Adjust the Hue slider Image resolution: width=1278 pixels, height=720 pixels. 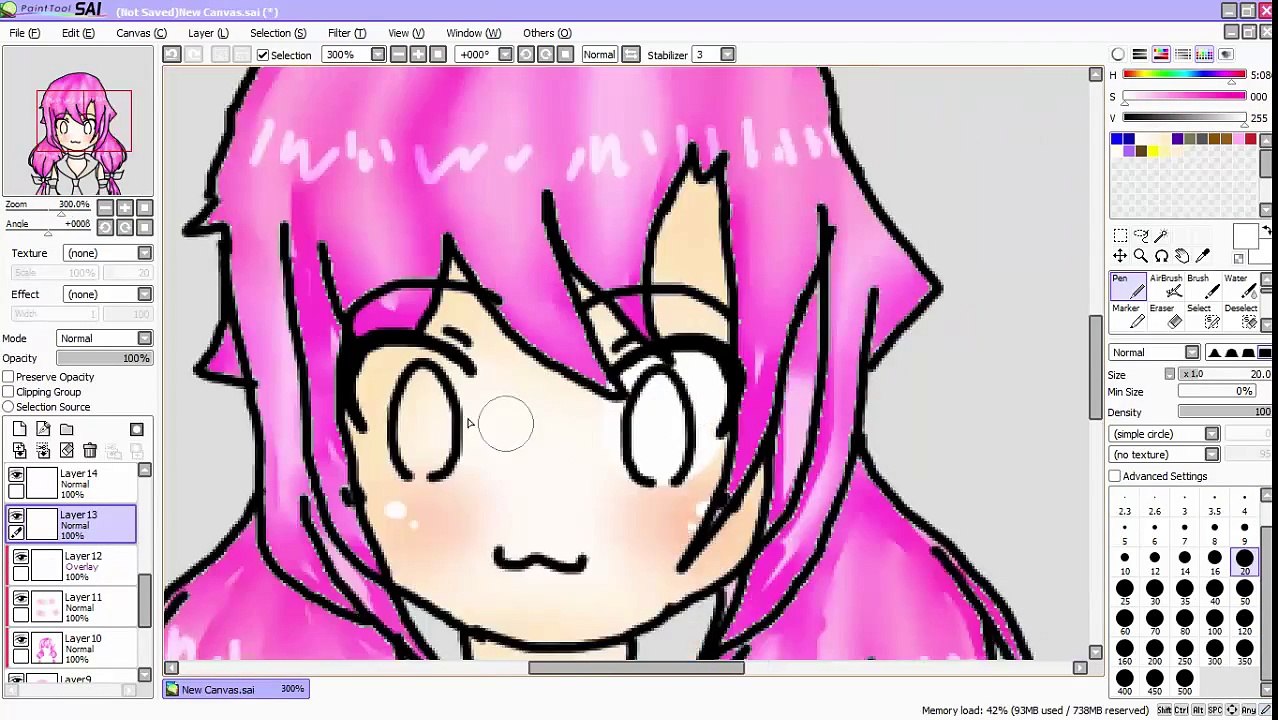pos(1185,75)
